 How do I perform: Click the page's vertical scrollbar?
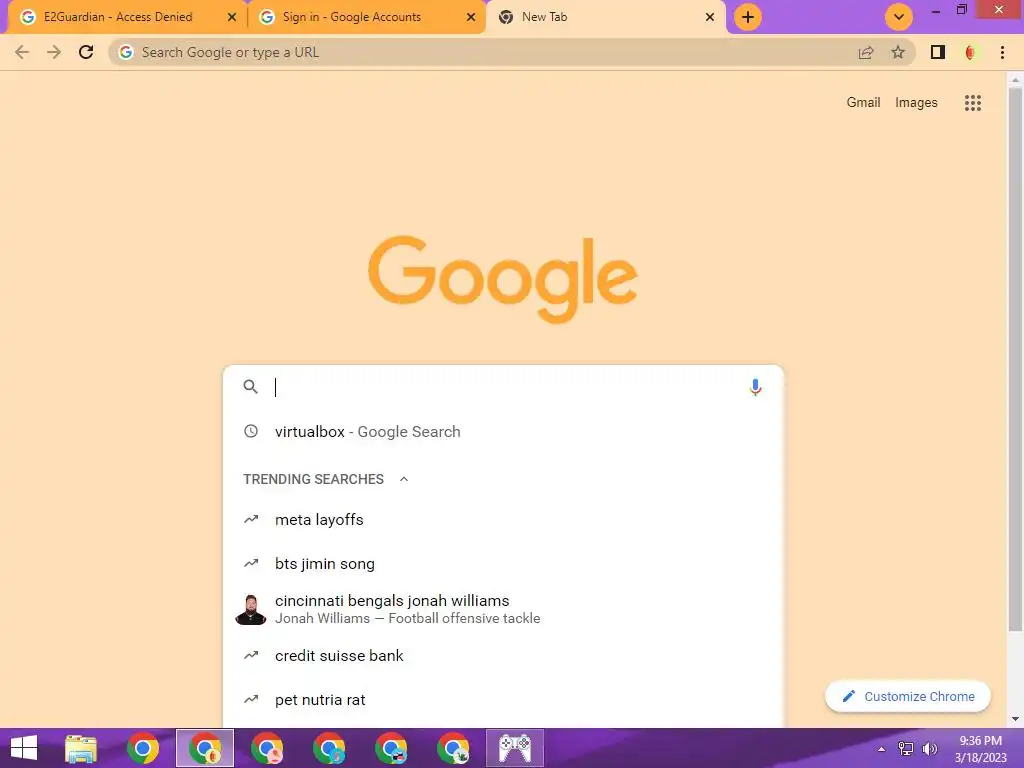coord(1015,359)
